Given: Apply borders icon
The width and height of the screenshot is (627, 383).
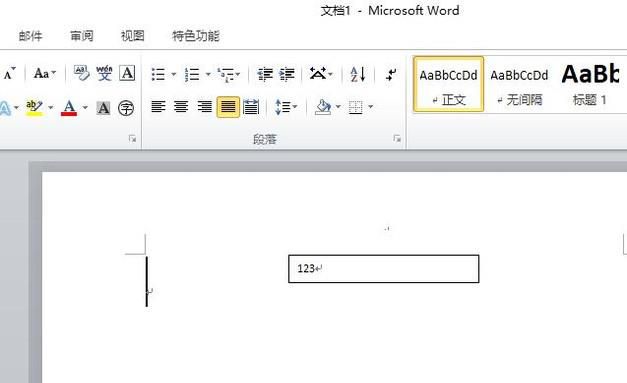Looking at the screenshot, I should [x=355, y=107].
